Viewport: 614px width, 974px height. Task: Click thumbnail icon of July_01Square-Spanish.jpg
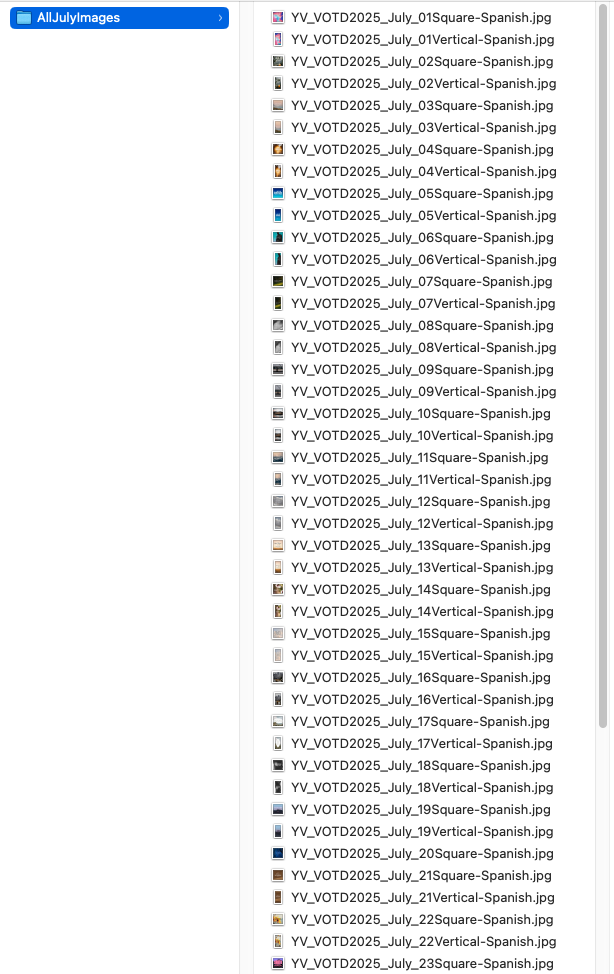tap(278, 17)
